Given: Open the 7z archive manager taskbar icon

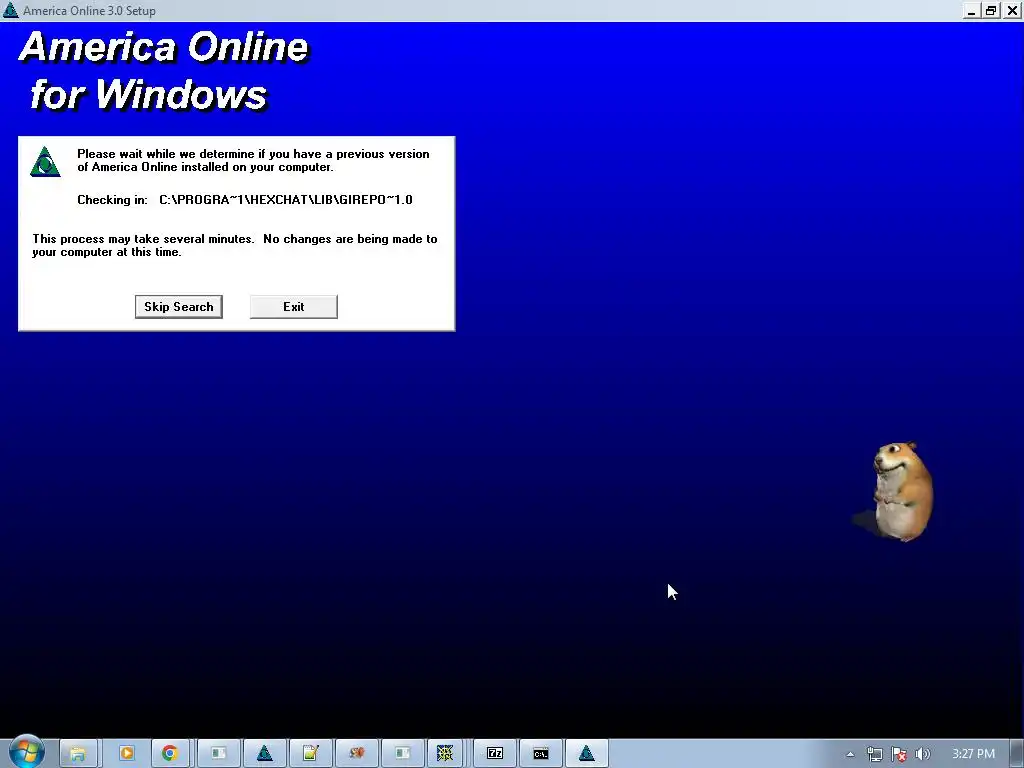Looking at the screenshot, I should 495,754.
